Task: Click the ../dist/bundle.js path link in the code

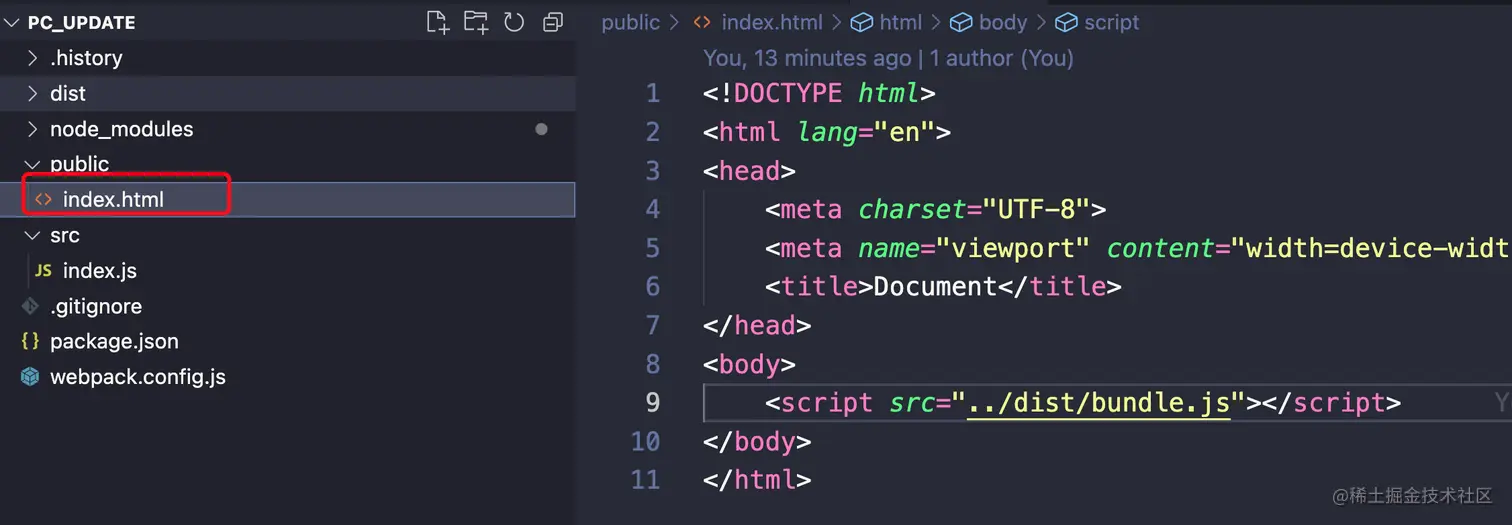Action: (1098, 403)
